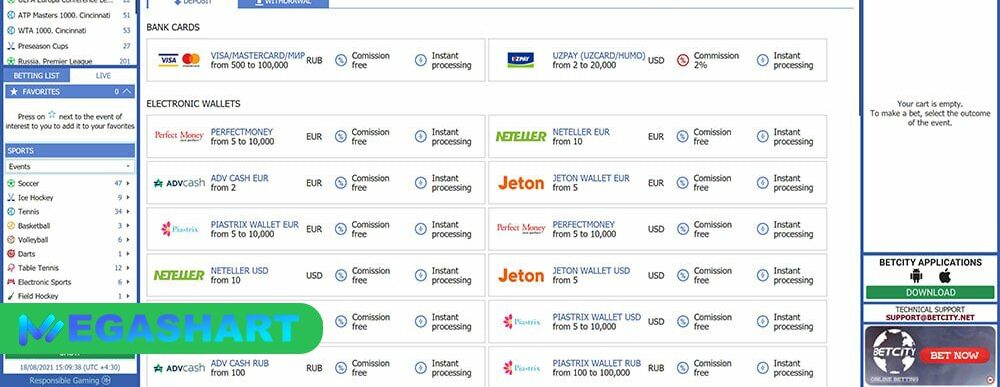
Task: Open the support@betcity.net email link
Action: [930, 317]
